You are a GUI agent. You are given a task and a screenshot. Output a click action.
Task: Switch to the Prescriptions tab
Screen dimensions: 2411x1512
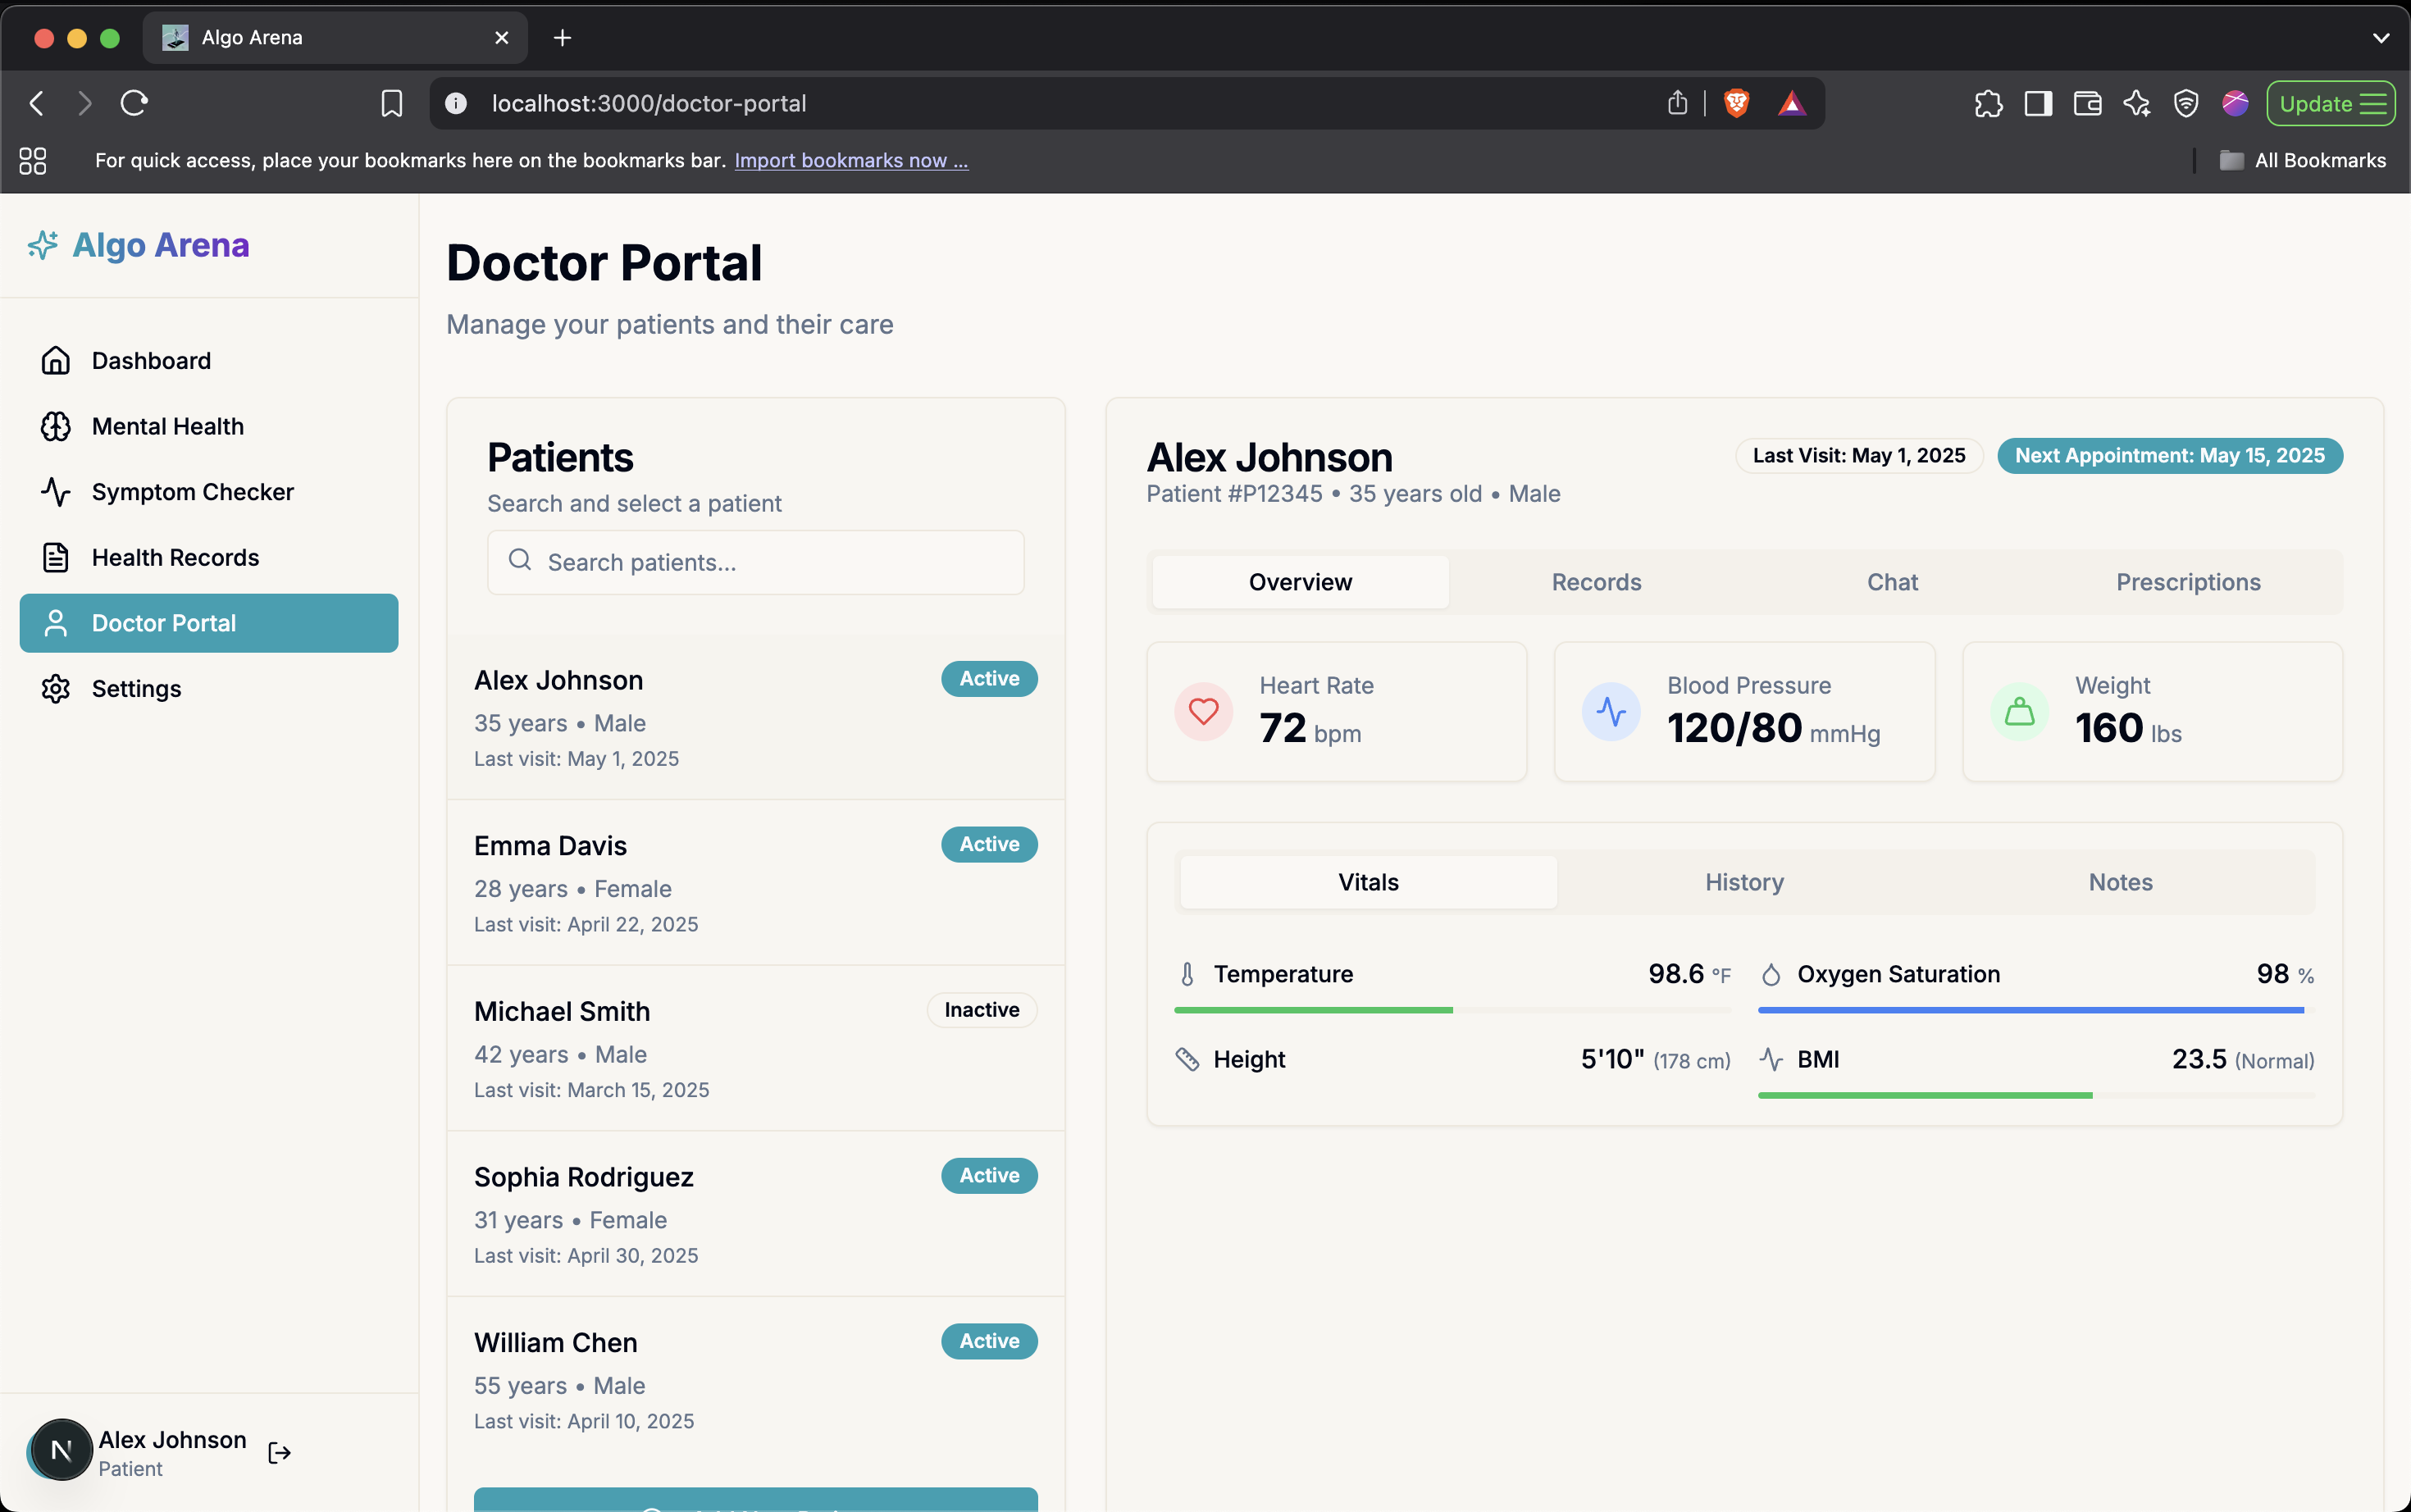pyautogui.click(x=2187, y=582)
